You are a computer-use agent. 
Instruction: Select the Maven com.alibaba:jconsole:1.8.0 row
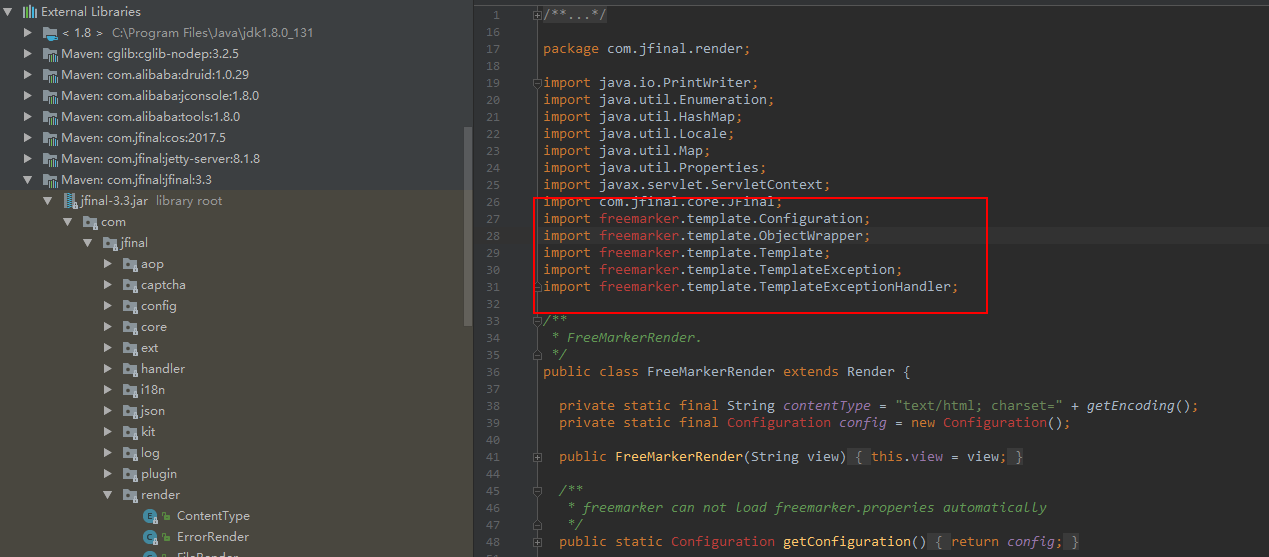(237, 96)
